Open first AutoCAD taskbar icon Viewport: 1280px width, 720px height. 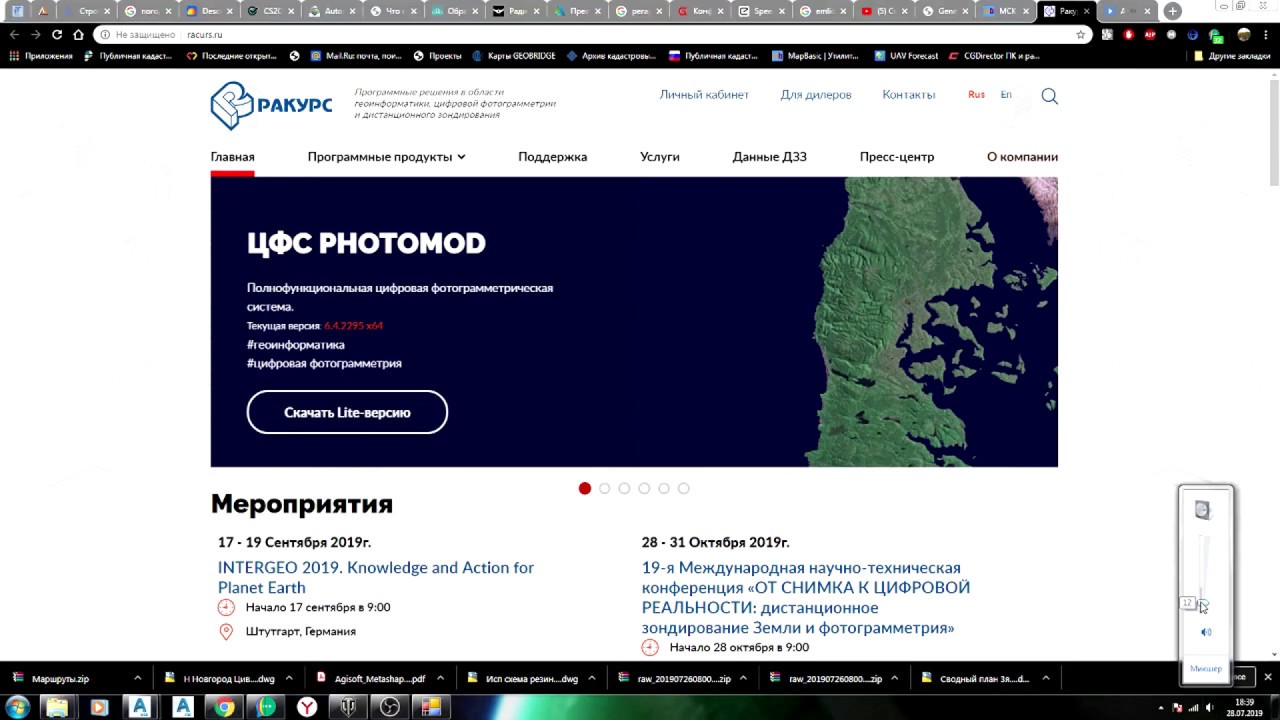point(140,707)
